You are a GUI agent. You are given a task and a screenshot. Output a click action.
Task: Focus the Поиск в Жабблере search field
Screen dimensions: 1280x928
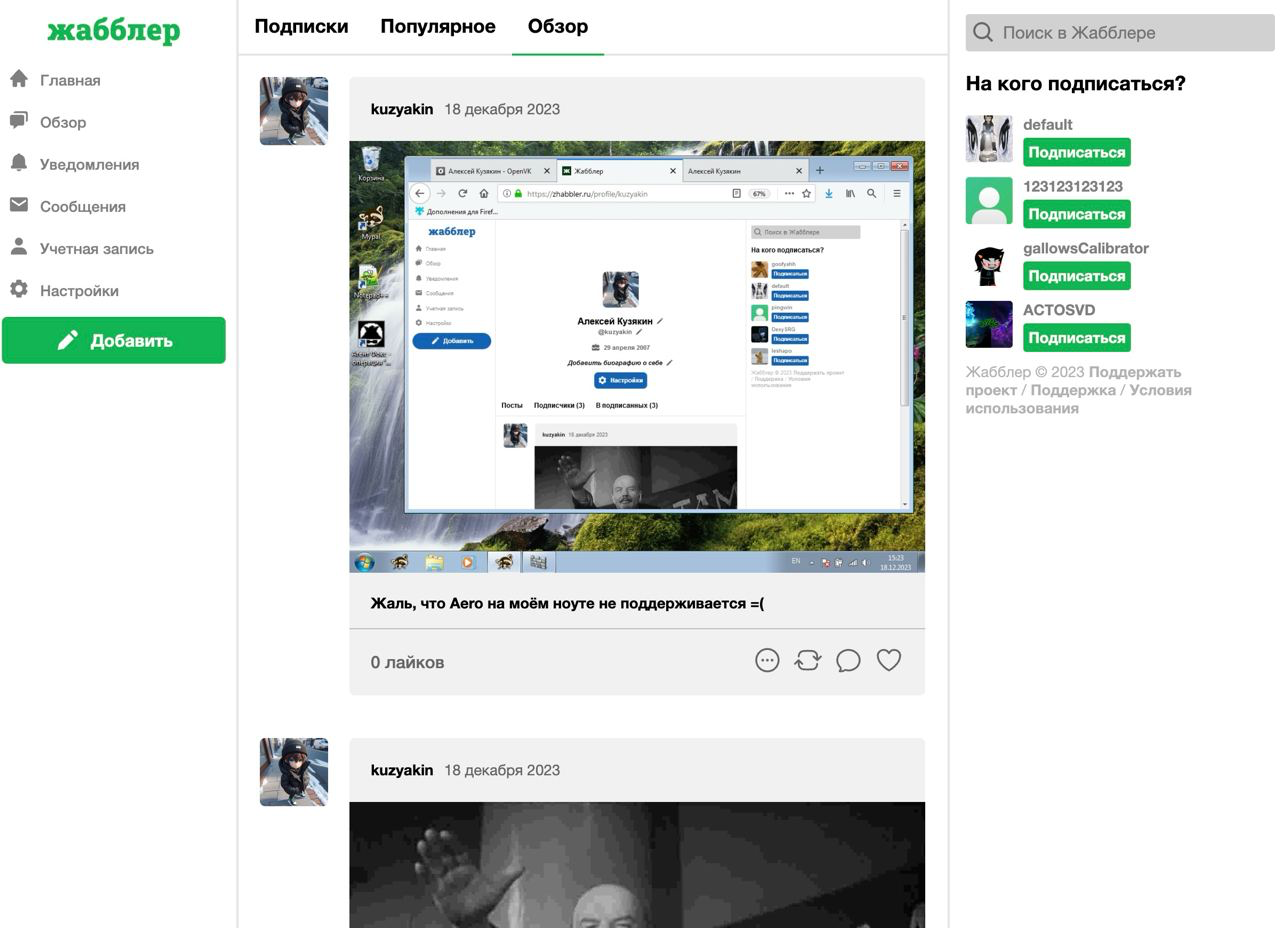coord(1120,32)
